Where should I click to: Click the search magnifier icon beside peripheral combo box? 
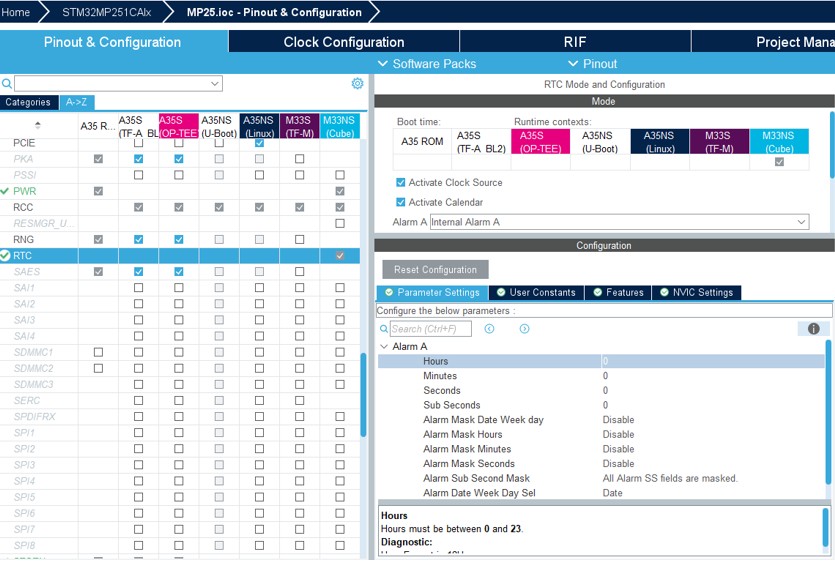tap(6, 84)
